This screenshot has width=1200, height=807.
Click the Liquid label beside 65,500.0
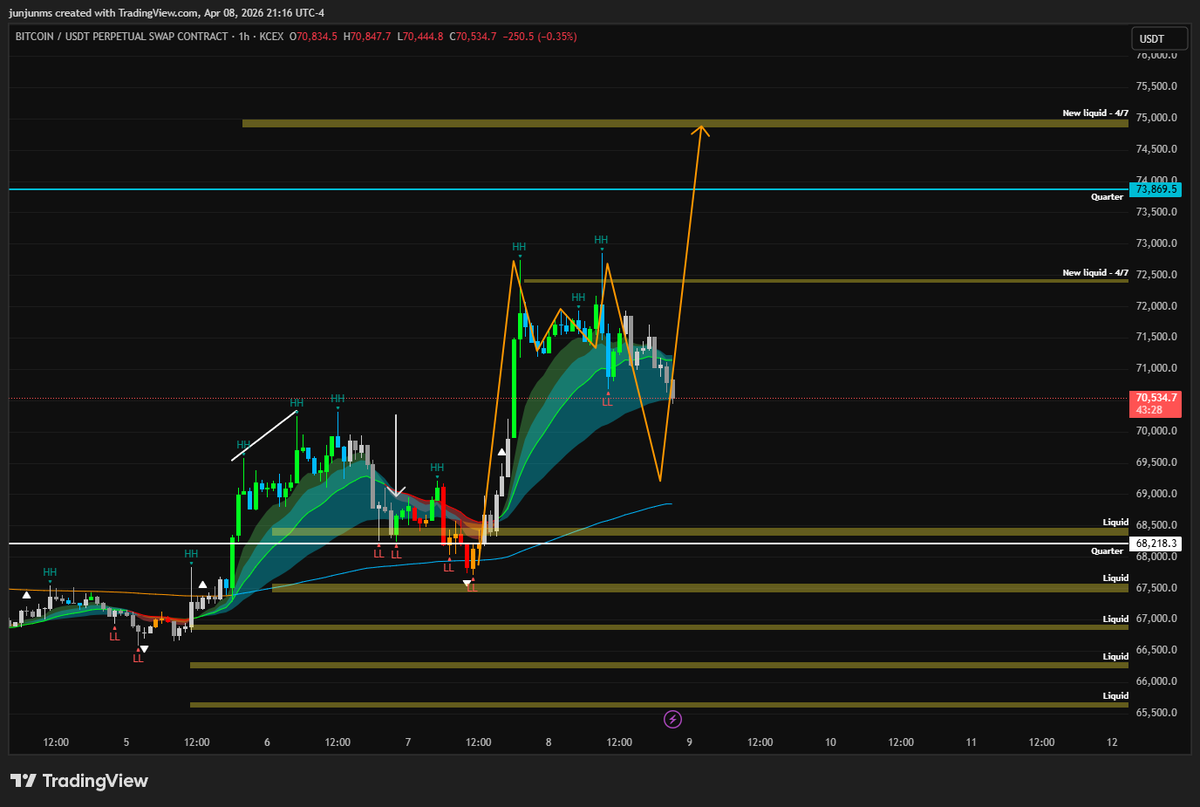[x=1115, y=695]
